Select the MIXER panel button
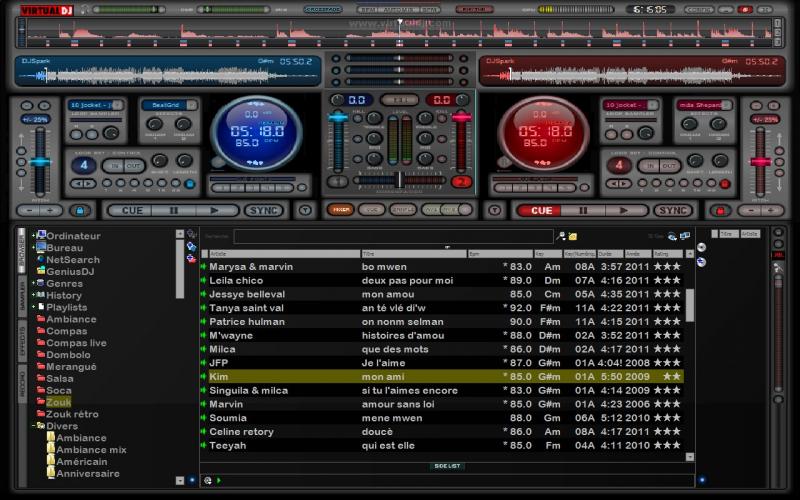The height and width of the screenshot is (500, 800). tap(341, 210)
